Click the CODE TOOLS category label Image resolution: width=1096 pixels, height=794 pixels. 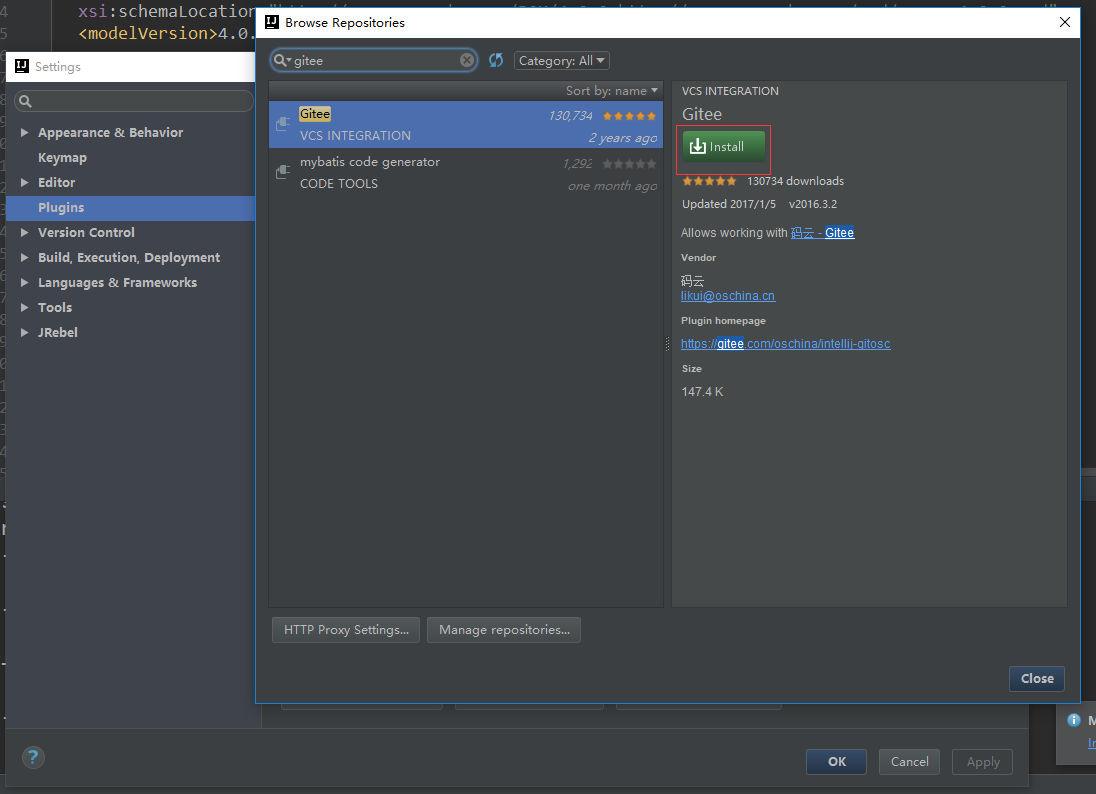click(x=339, y=184)
